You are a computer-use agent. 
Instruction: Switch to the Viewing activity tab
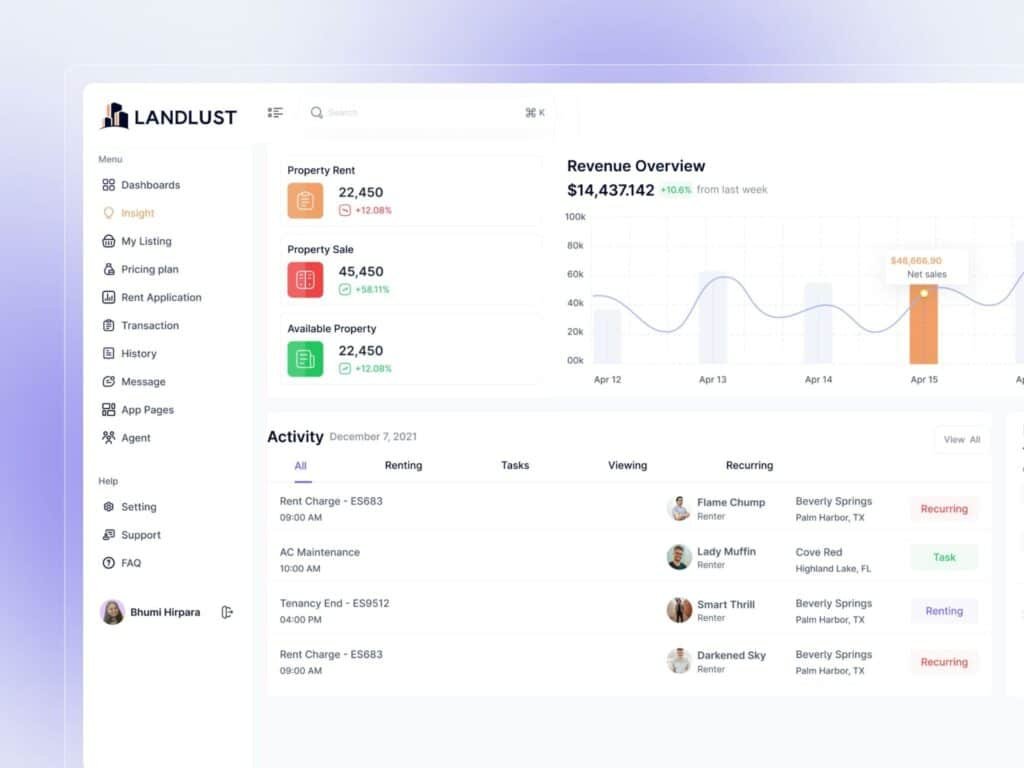click(628, 466)
